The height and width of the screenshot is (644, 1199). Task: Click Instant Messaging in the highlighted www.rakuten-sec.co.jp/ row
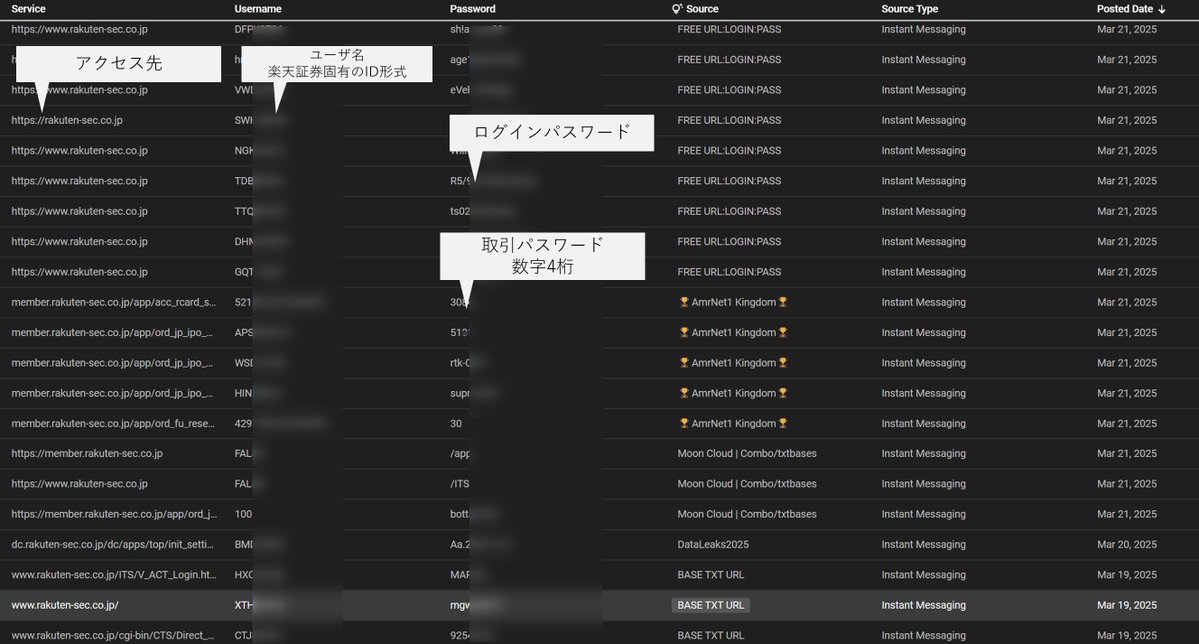pos(924,605)
